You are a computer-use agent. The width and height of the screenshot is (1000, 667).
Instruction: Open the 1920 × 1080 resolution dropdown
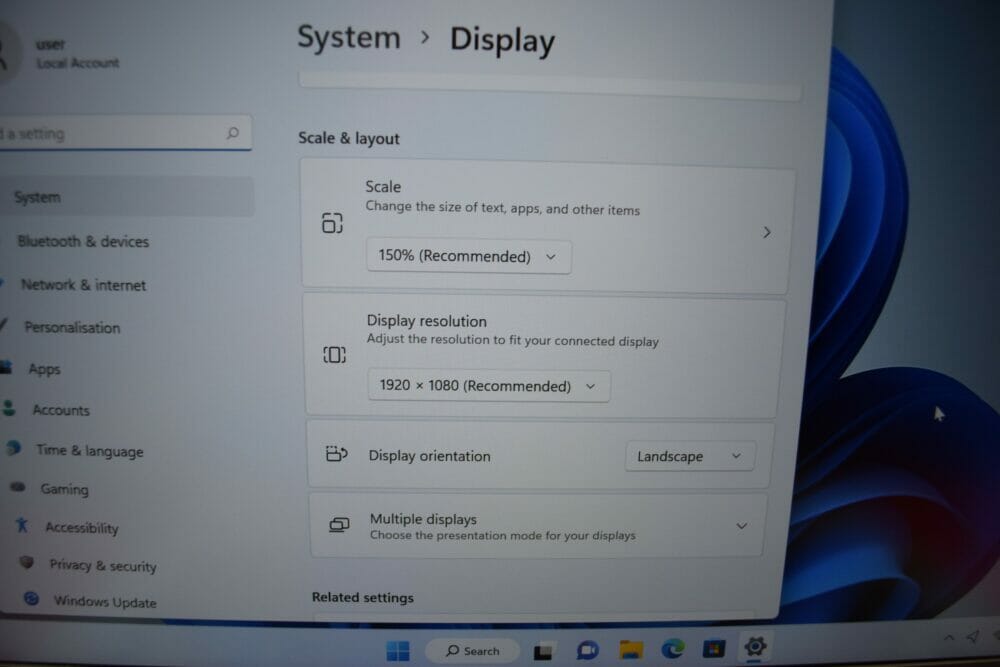(x=489, y=386)
